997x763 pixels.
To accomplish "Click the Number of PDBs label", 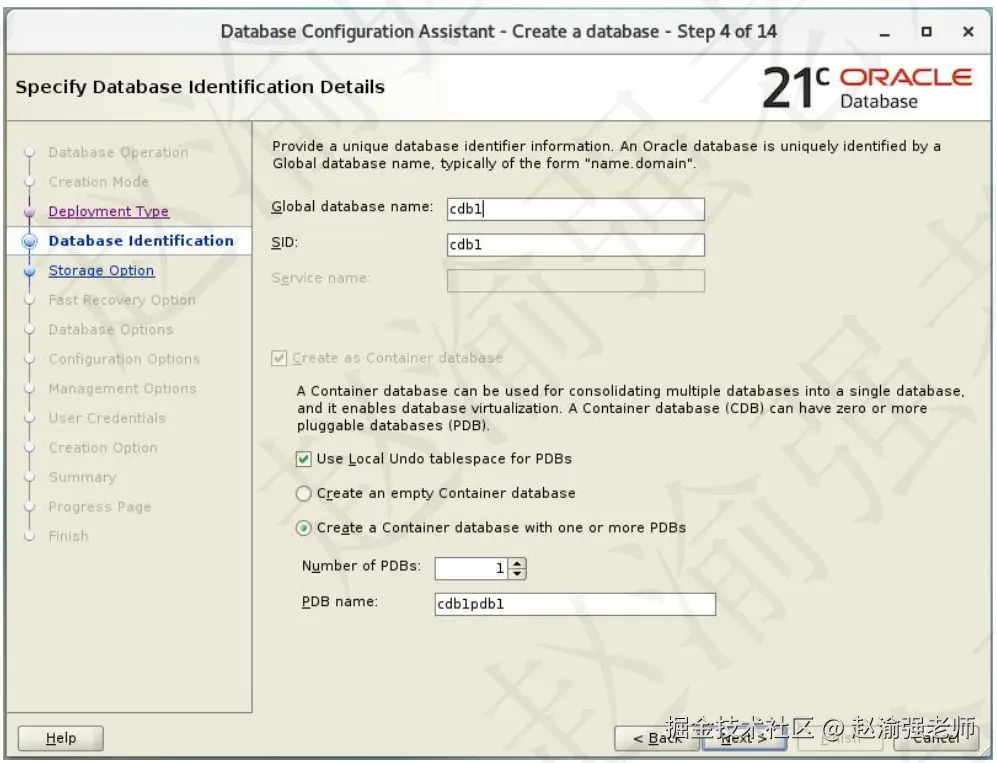I will 361,566.
